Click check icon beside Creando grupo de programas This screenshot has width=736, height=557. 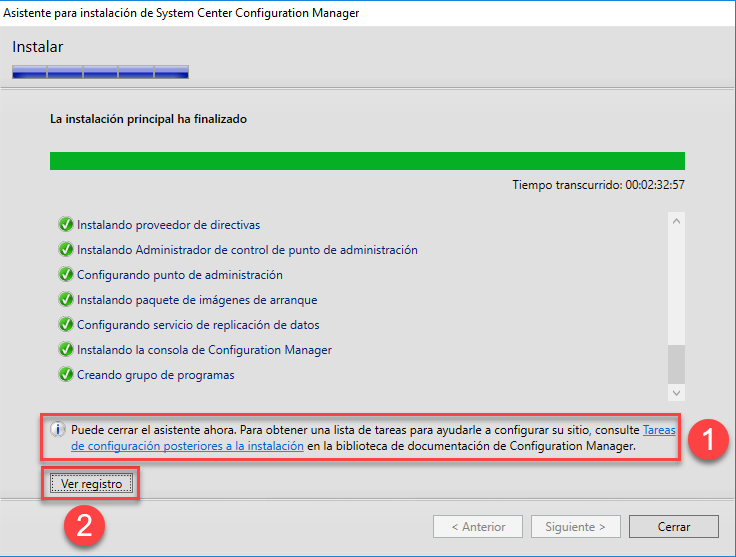pos(66,374)
